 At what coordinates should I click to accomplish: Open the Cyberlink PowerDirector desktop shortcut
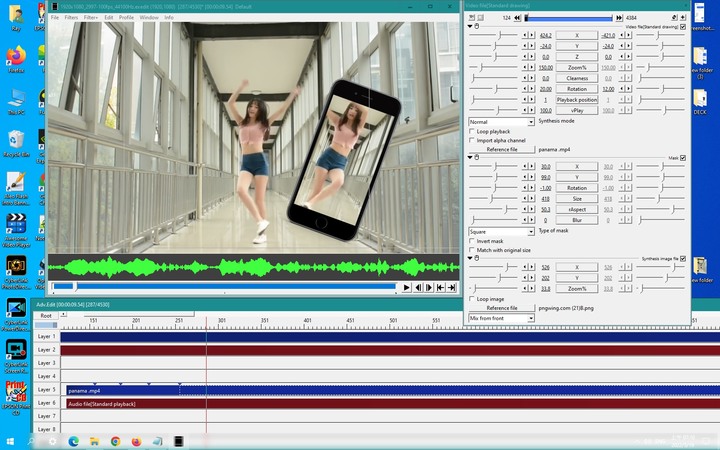pos(16,315)
